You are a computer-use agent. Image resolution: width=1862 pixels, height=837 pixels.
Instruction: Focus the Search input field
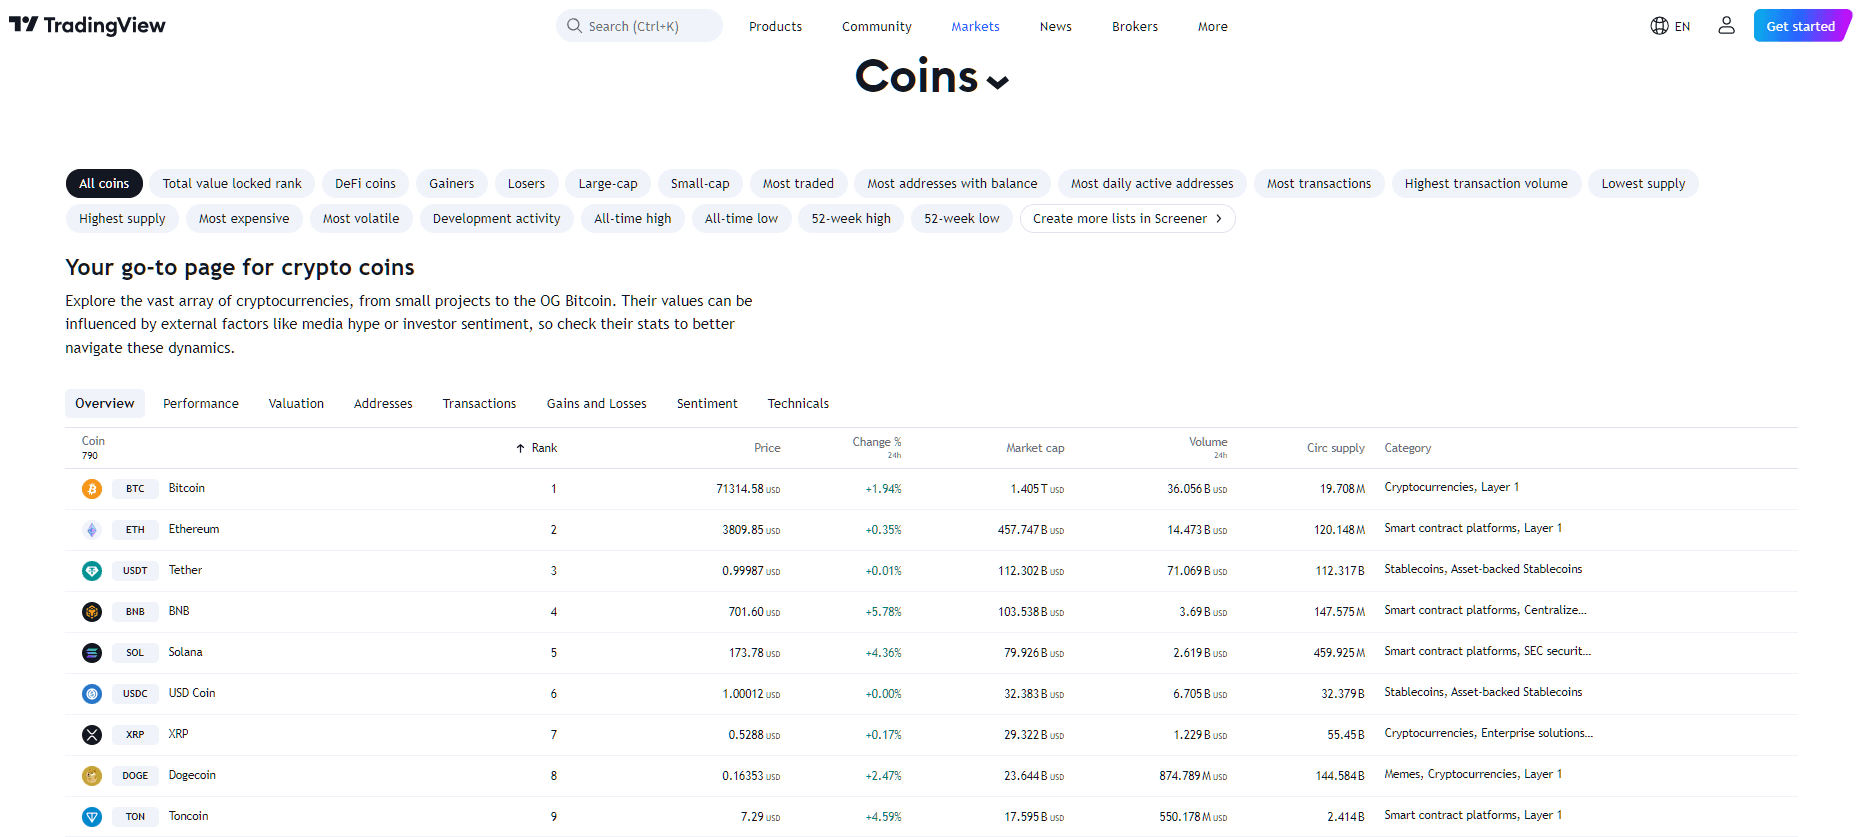click(x=639, y=26)
